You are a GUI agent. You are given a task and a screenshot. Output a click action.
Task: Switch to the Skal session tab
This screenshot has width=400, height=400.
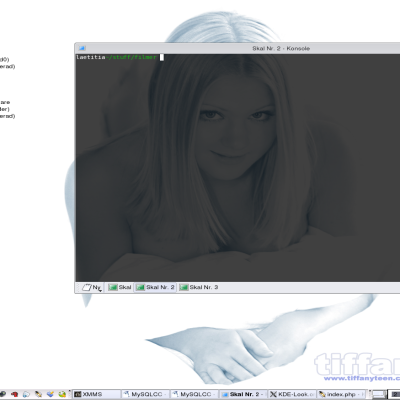120,287
